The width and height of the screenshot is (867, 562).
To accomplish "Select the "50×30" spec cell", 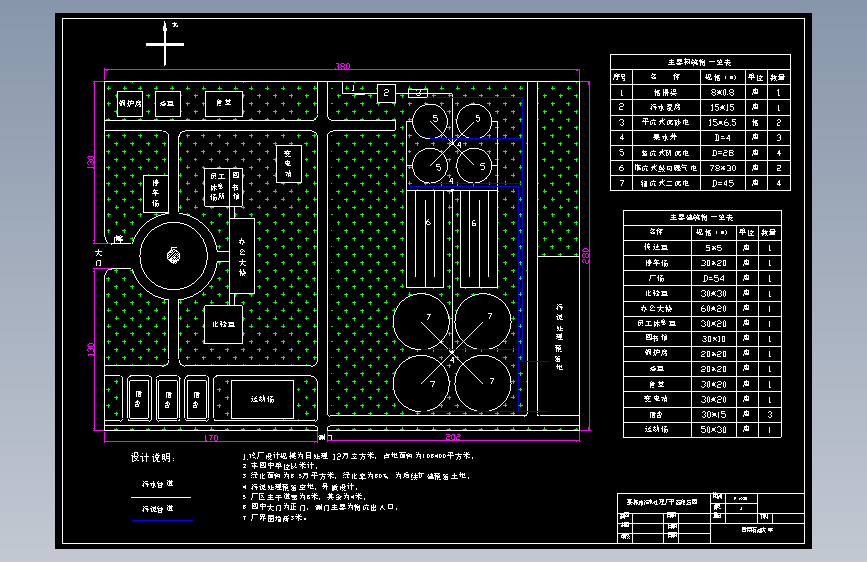I will pos(713,429).
